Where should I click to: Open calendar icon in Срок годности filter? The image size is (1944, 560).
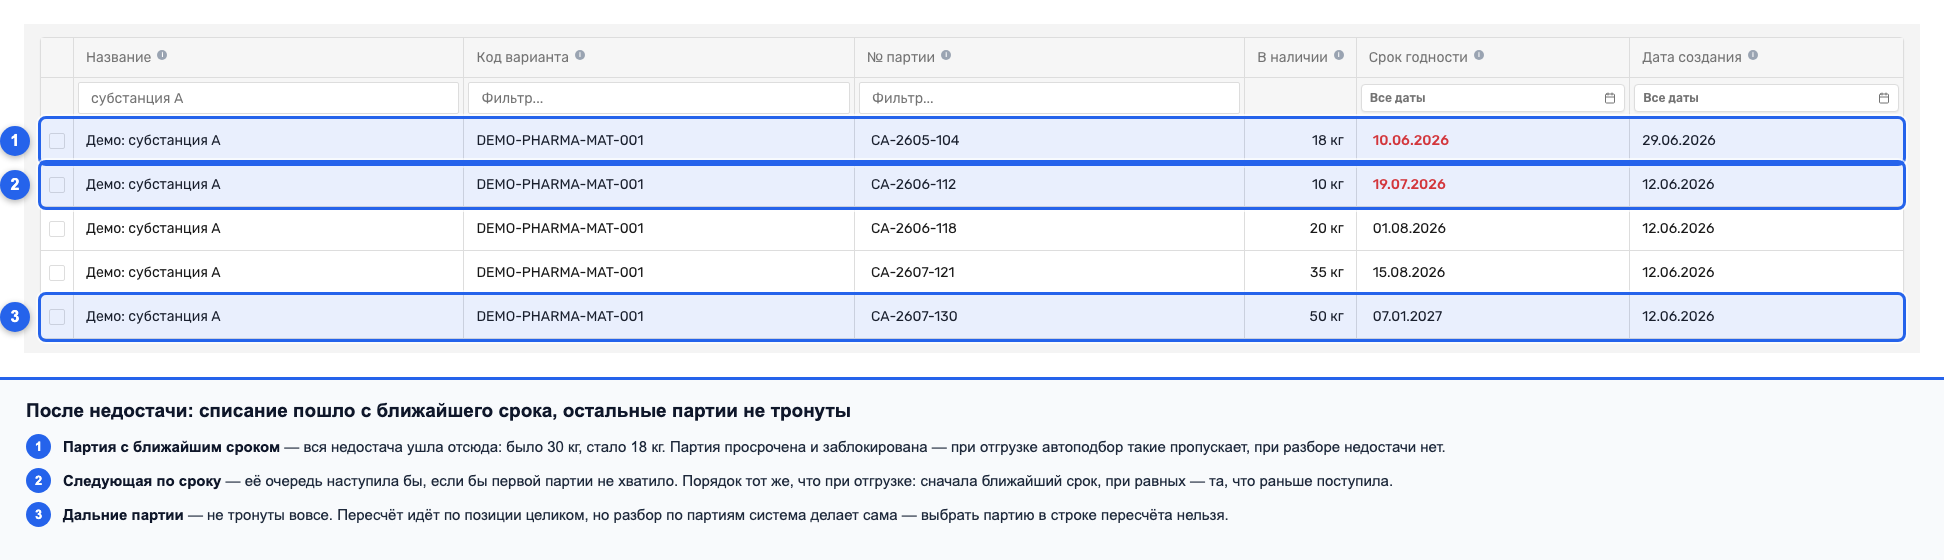pyautogui.click(x=1610, y=98)
